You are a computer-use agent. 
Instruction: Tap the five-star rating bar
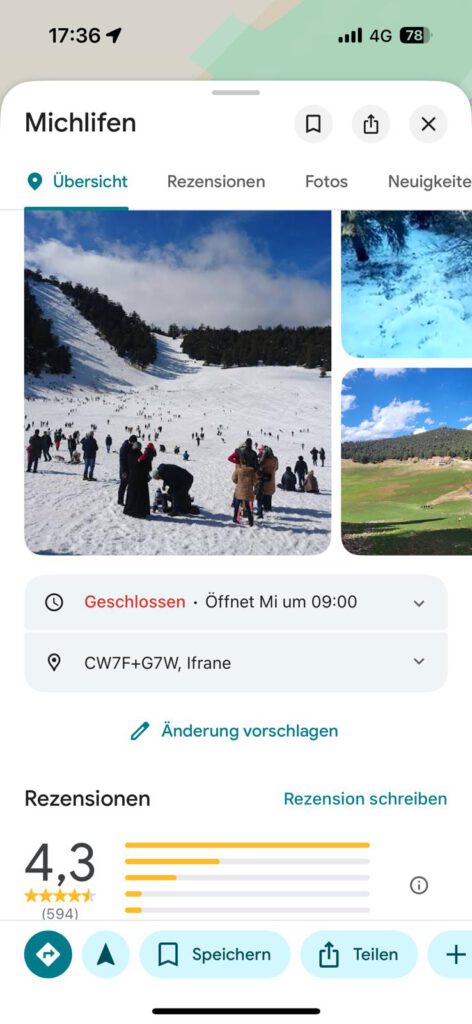(x=247, y=845)
